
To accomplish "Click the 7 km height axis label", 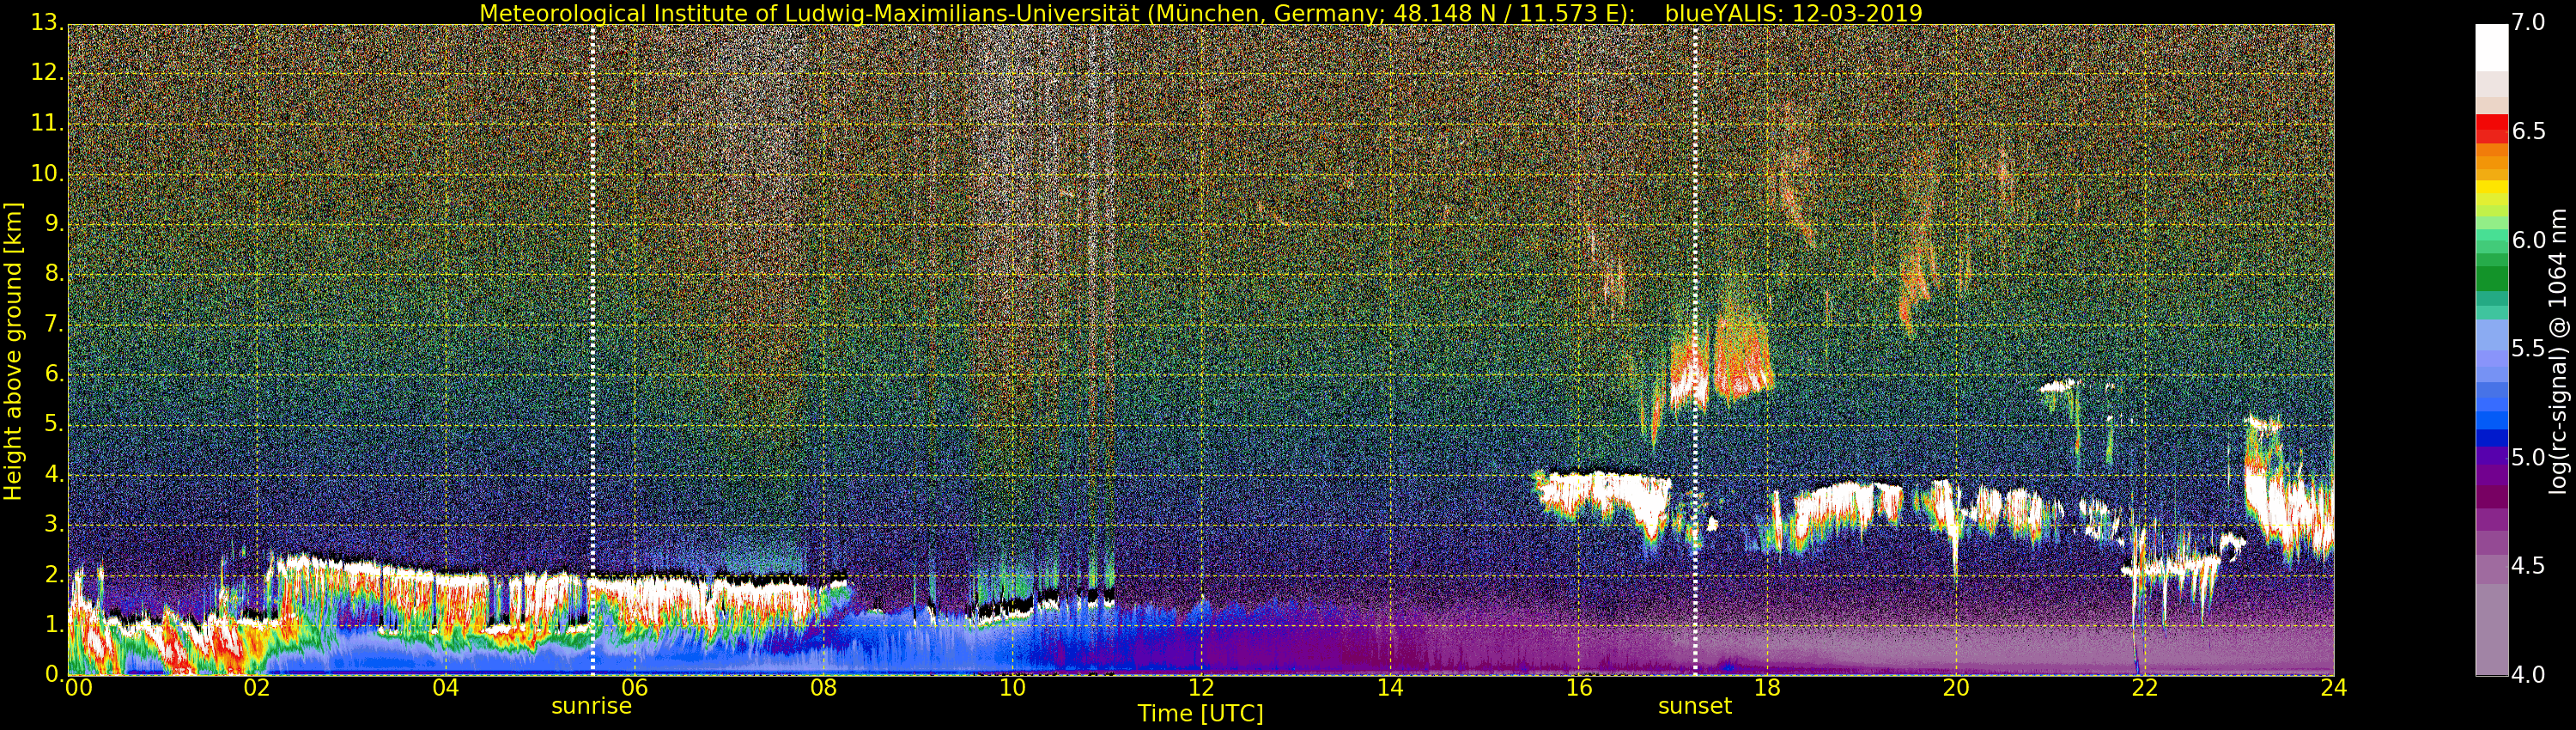I will [54, 324].
